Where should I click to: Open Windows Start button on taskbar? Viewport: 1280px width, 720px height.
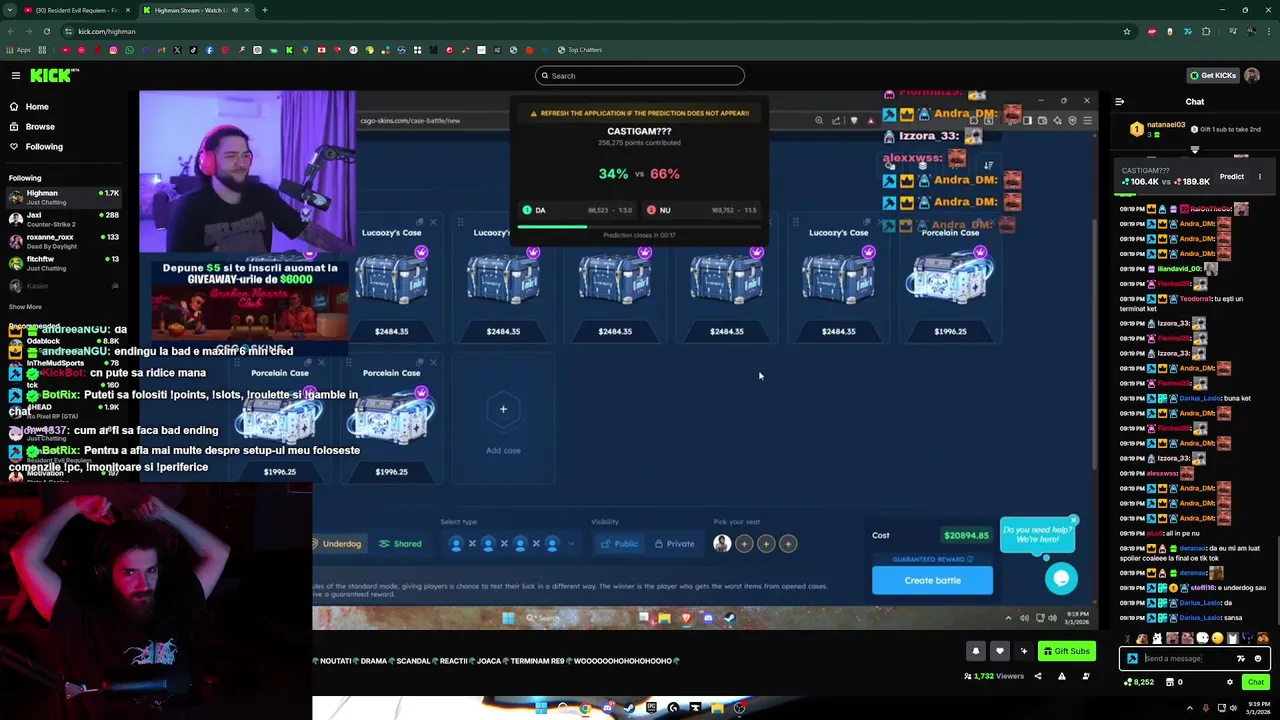point(540,708)
